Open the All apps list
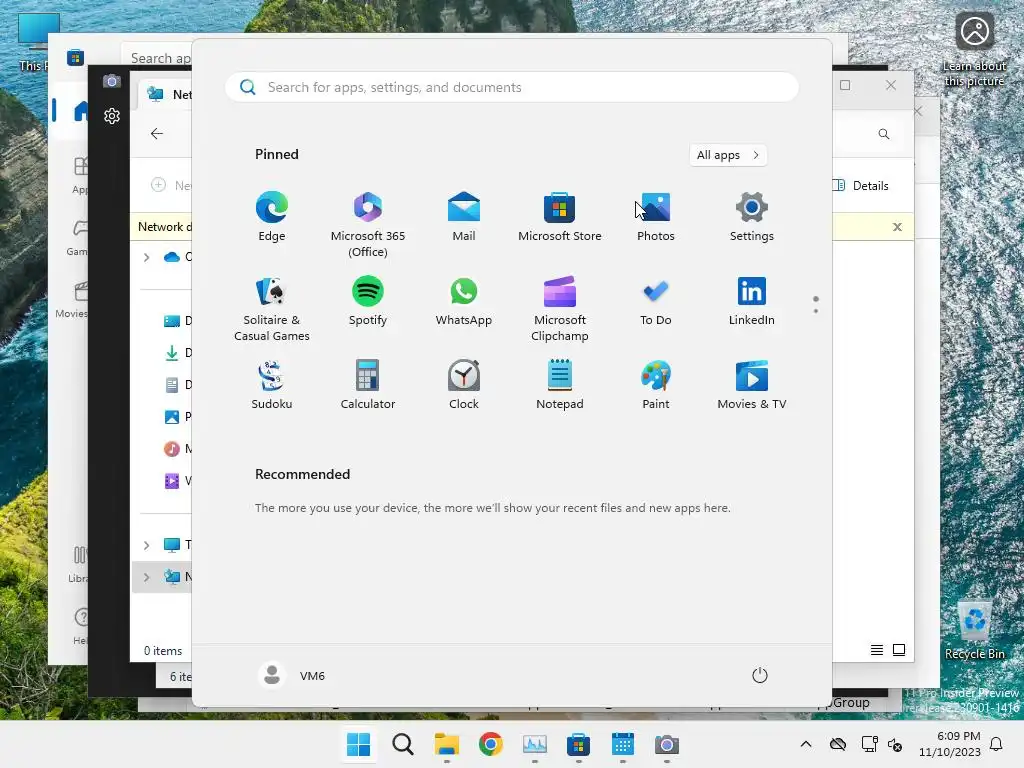1024x768 pixels. pyautogui.click(x=728, y=155)
